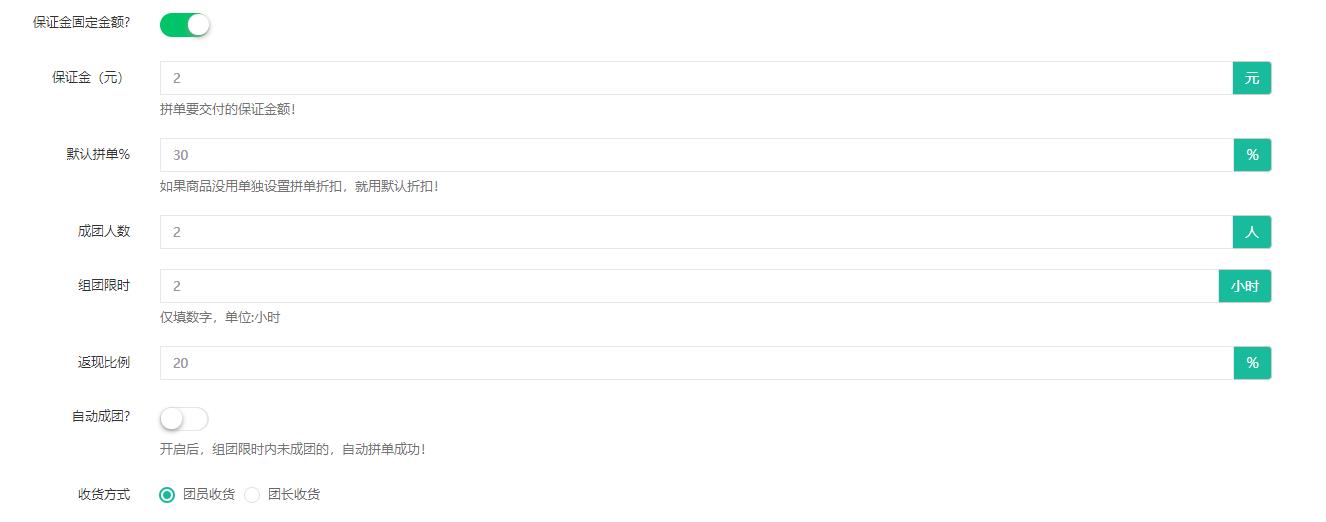Click the green 元 unit addon
Image resolution: width=1326 pixels, height=522 pixels.
point(1252,78)
